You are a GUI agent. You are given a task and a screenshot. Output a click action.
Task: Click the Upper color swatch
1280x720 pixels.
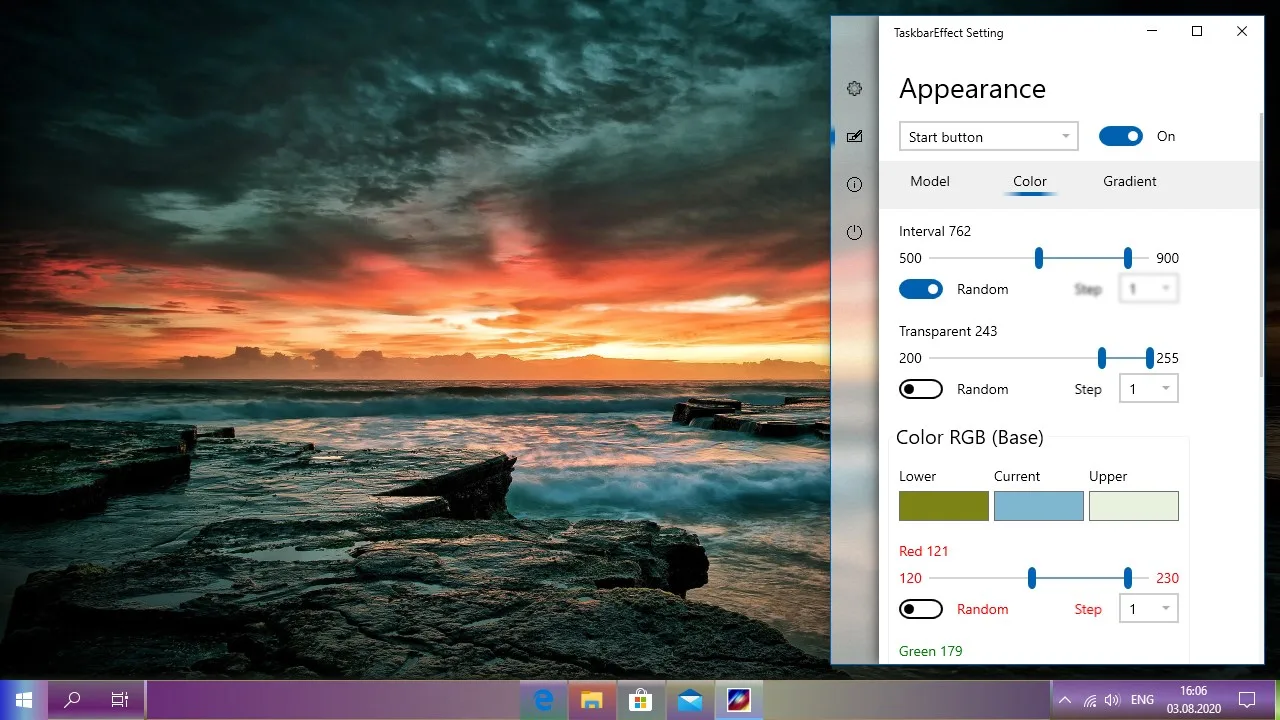tap(1134, 506)
